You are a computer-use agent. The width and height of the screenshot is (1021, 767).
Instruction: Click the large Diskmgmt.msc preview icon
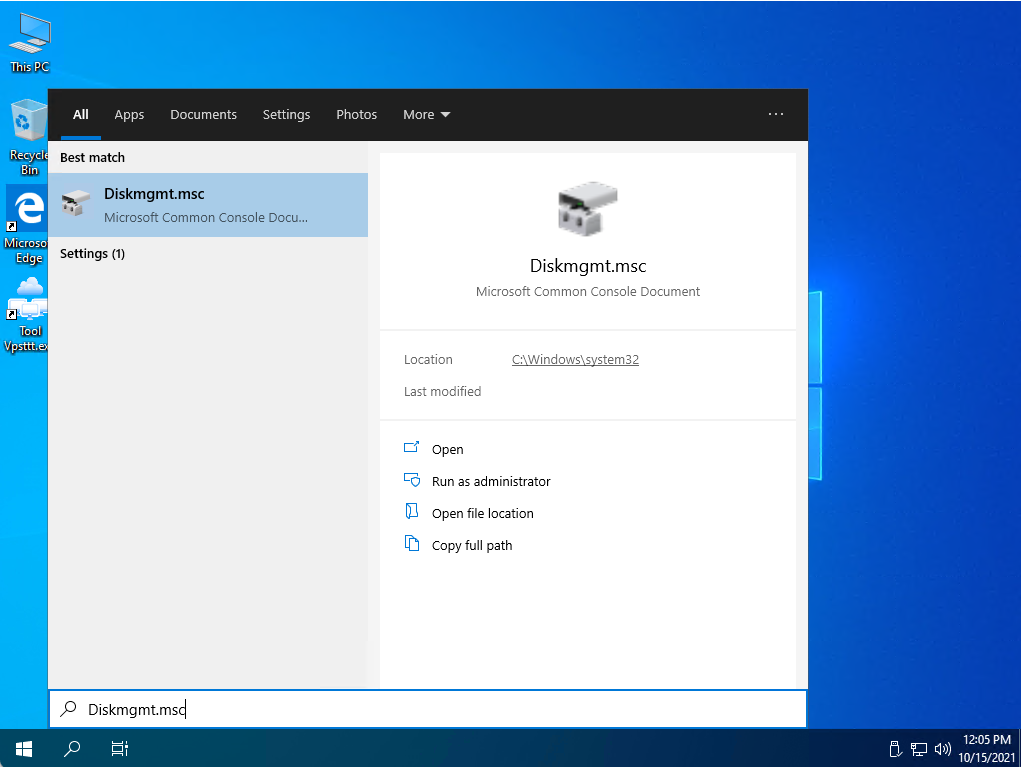tap(587, 208)
